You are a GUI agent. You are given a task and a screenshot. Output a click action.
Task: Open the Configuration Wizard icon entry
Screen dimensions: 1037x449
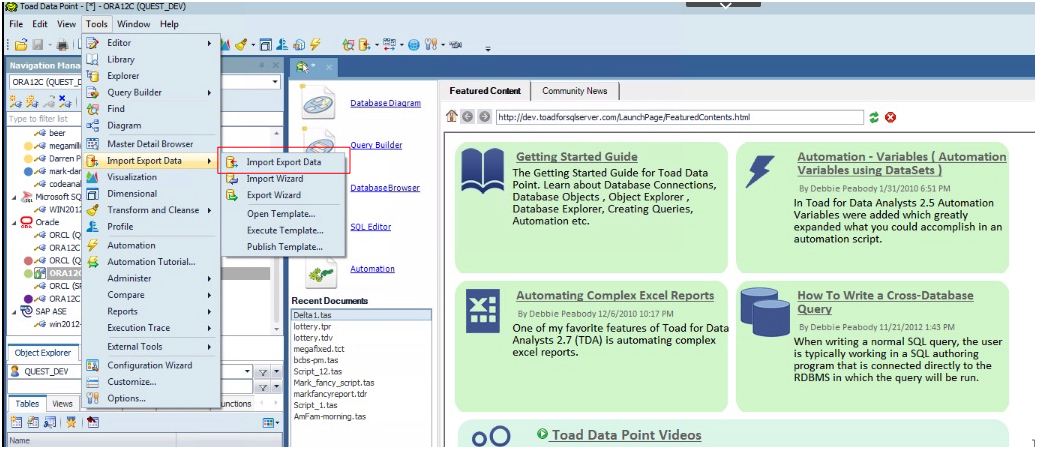(93, 365)
